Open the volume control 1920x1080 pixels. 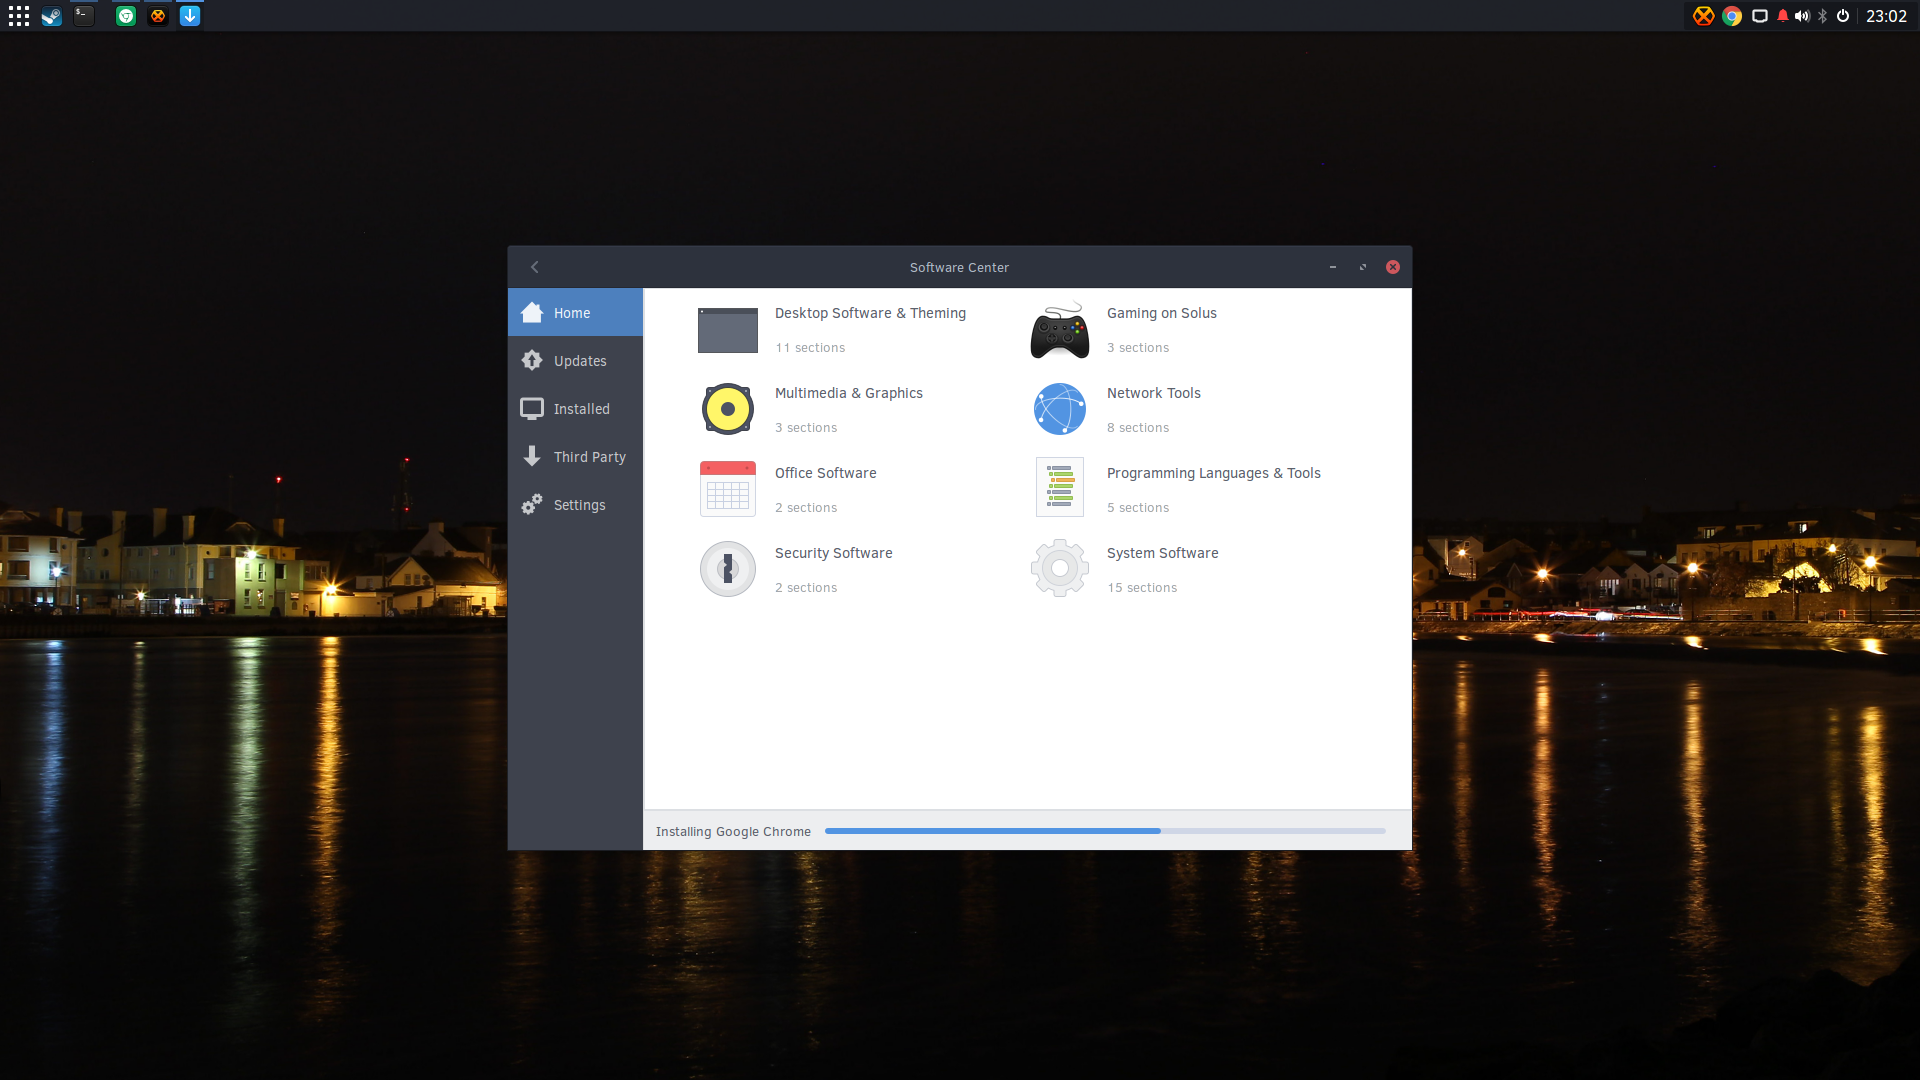click(x=1802, y=16)
